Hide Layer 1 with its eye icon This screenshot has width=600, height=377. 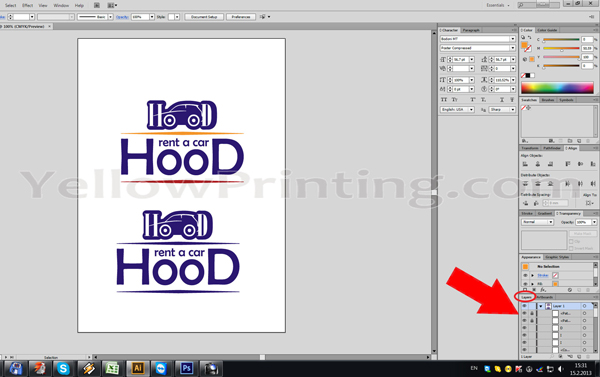[x=524, y=306]
